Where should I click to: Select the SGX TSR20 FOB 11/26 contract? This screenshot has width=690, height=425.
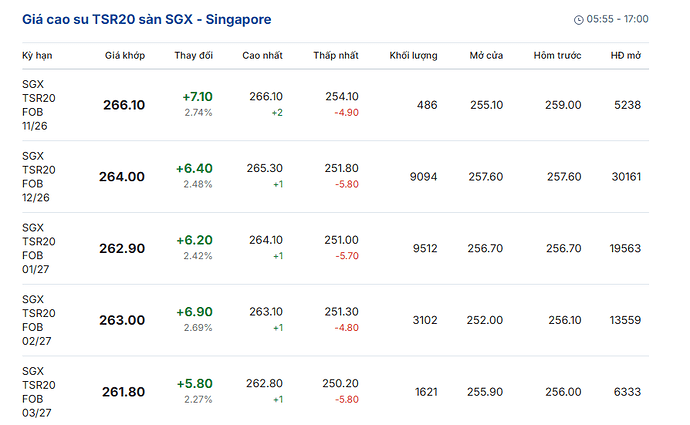[39, 105]
